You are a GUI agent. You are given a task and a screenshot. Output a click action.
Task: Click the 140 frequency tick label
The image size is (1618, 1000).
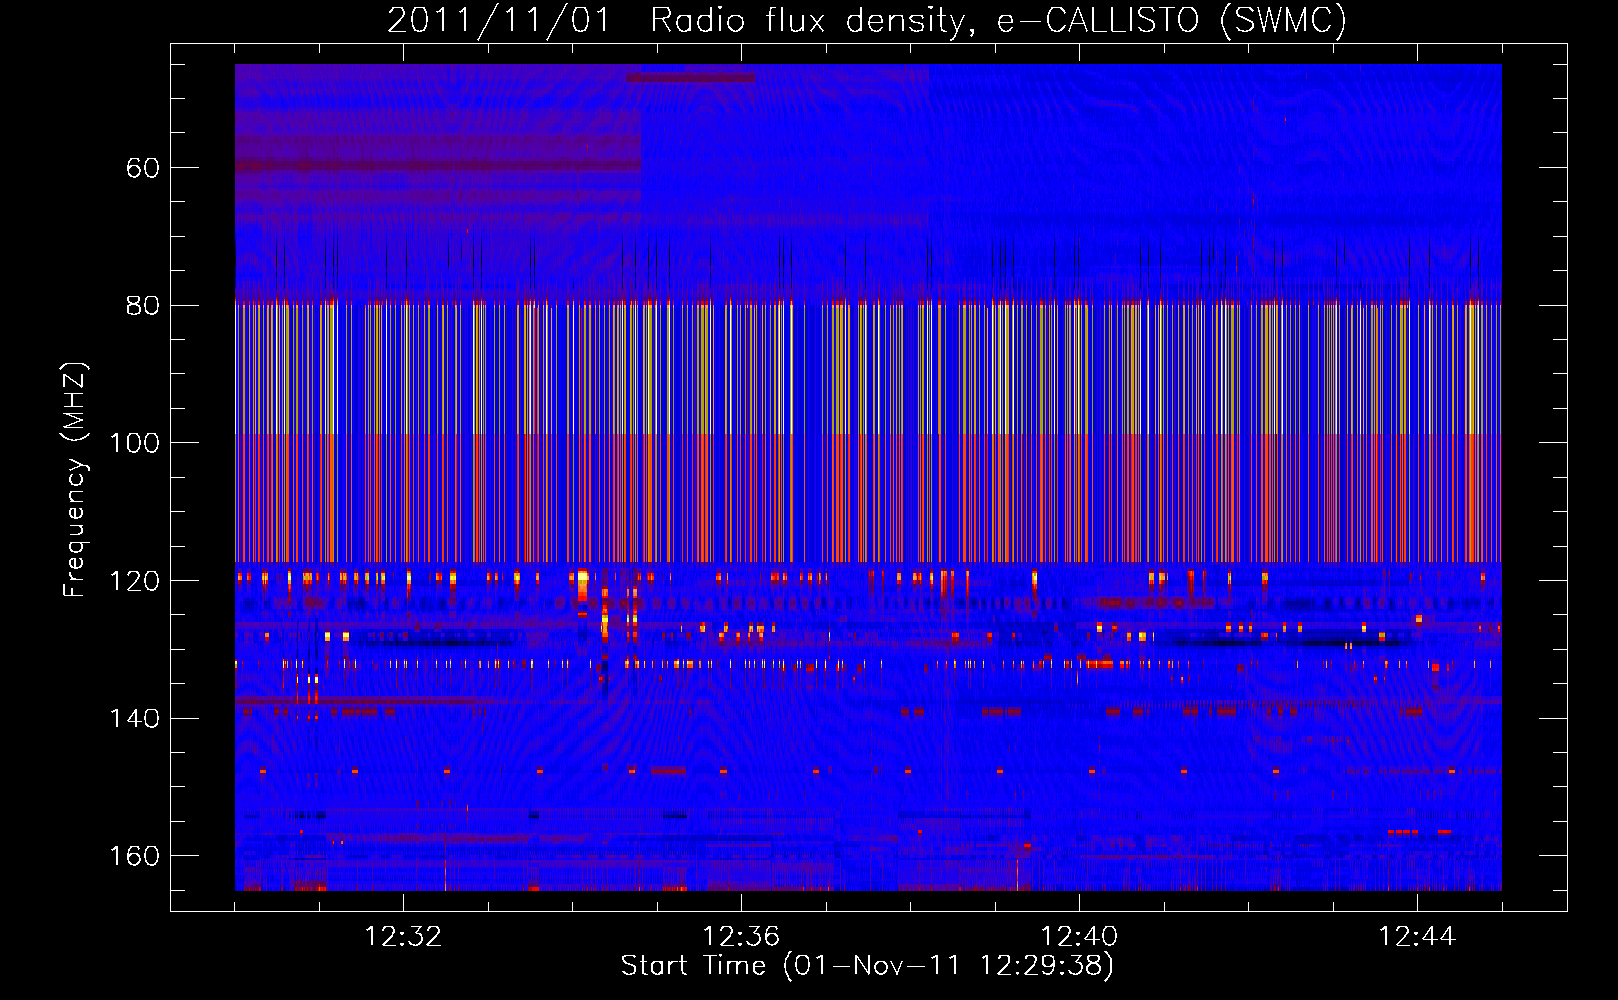[x=135, y=718]
